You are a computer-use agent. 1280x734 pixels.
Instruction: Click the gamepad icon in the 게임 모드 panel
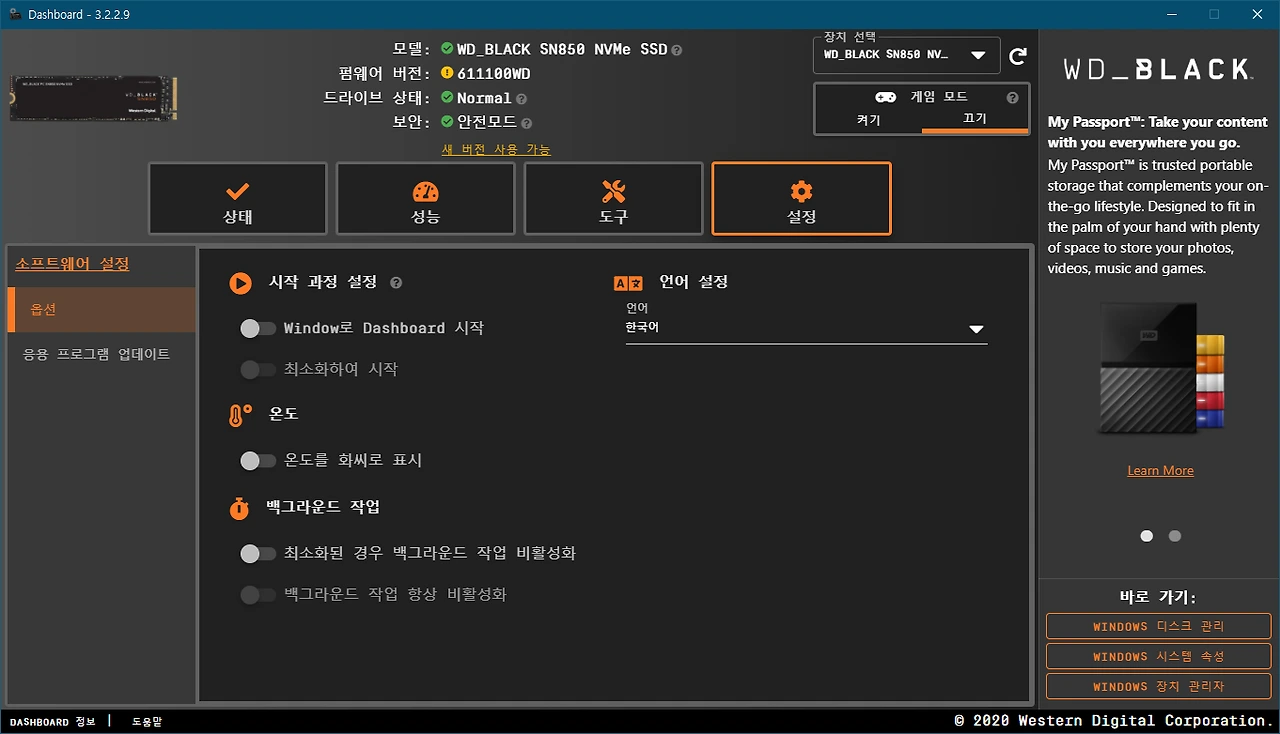pos(884,96)
